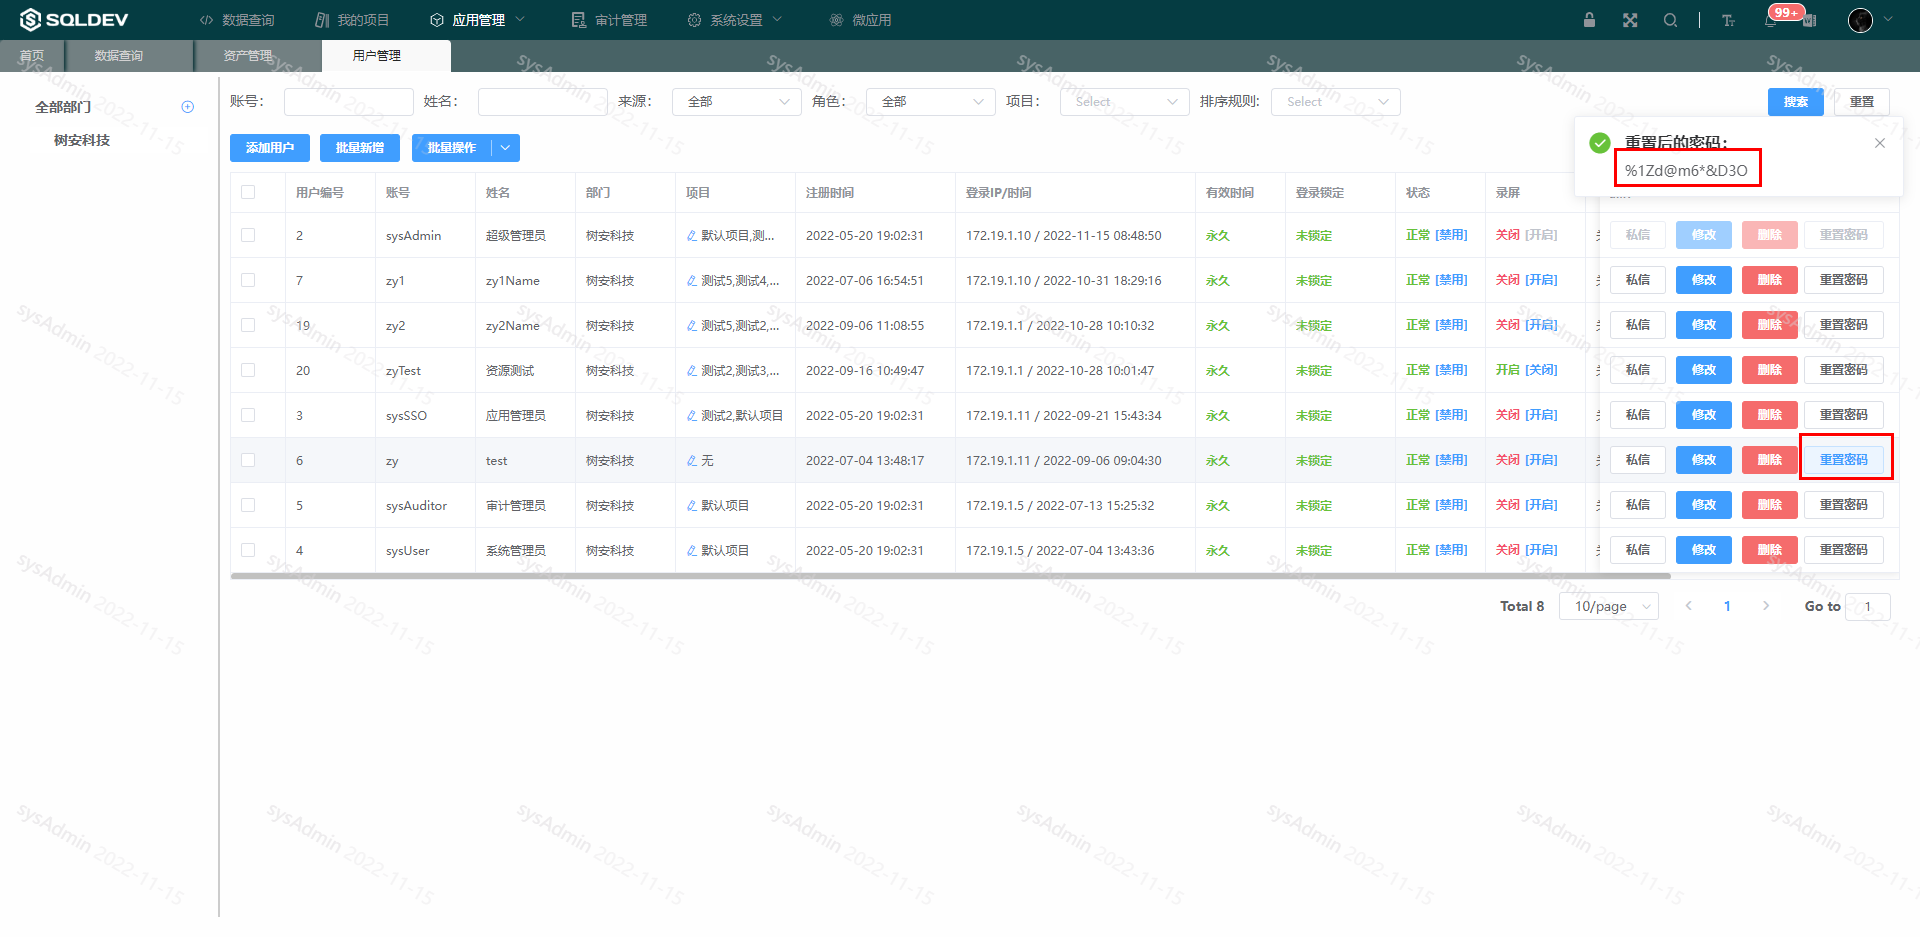Open the 10/page size dropdown
The image size is (1920, 937).
point(1609,606)
